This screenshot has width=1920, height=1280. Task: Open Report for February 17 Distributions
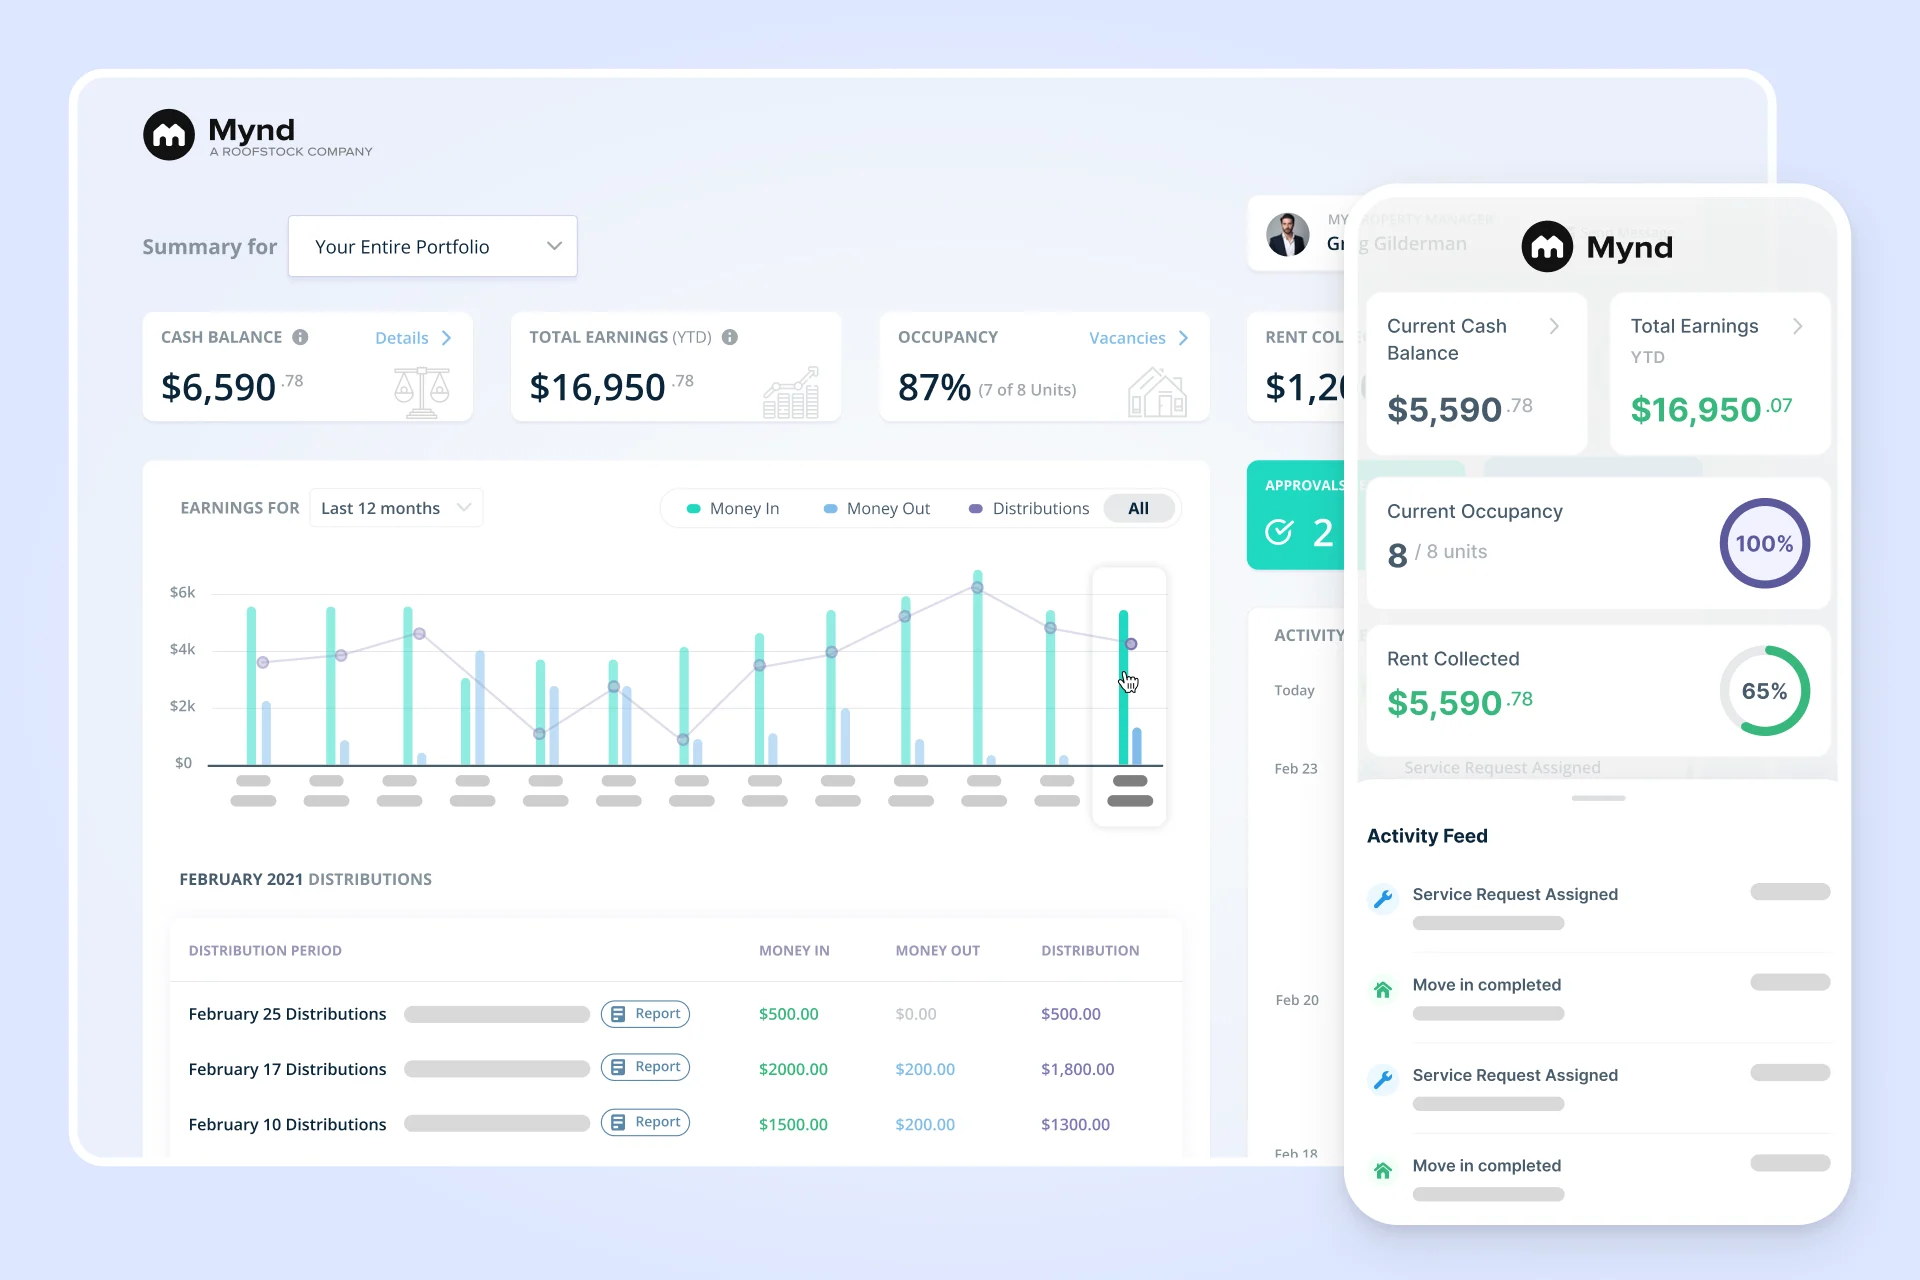[645, 1068]
